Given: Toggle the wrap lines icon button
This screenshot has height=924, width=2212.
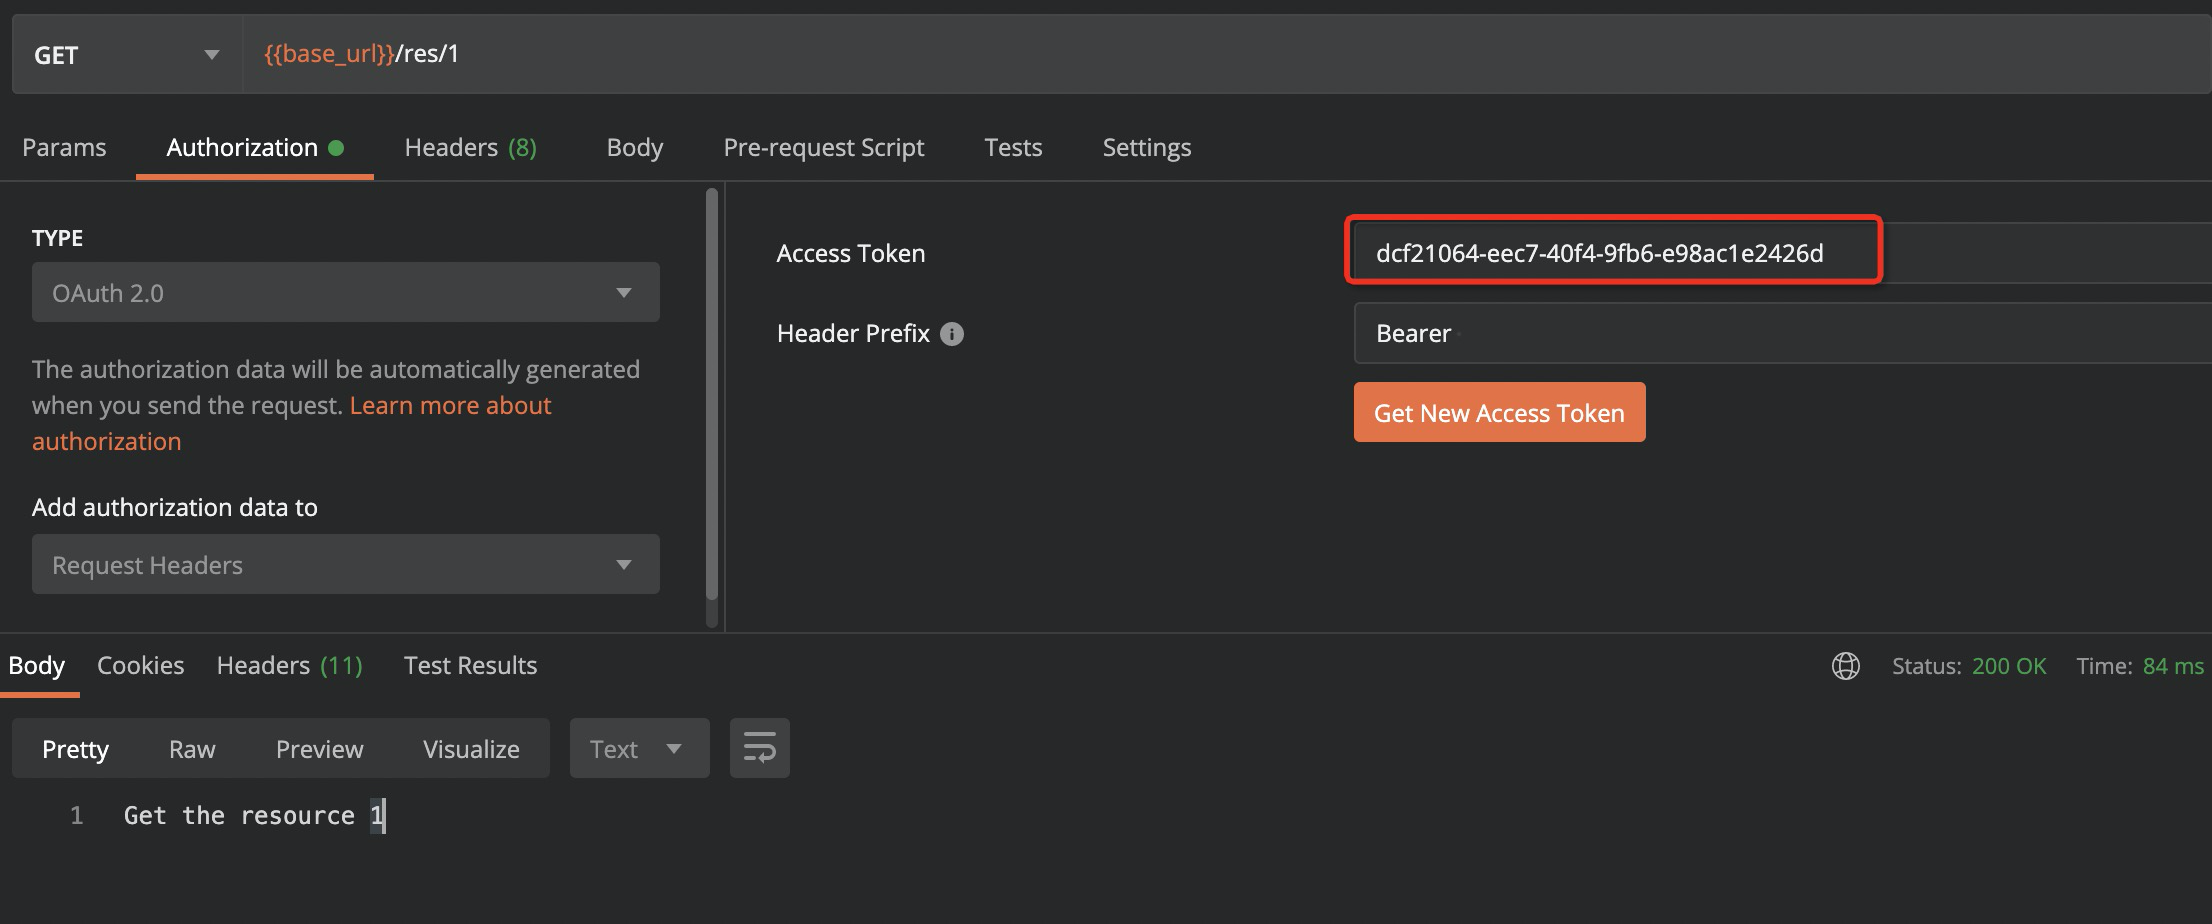Looking at the screenshot, I should 759,748.
